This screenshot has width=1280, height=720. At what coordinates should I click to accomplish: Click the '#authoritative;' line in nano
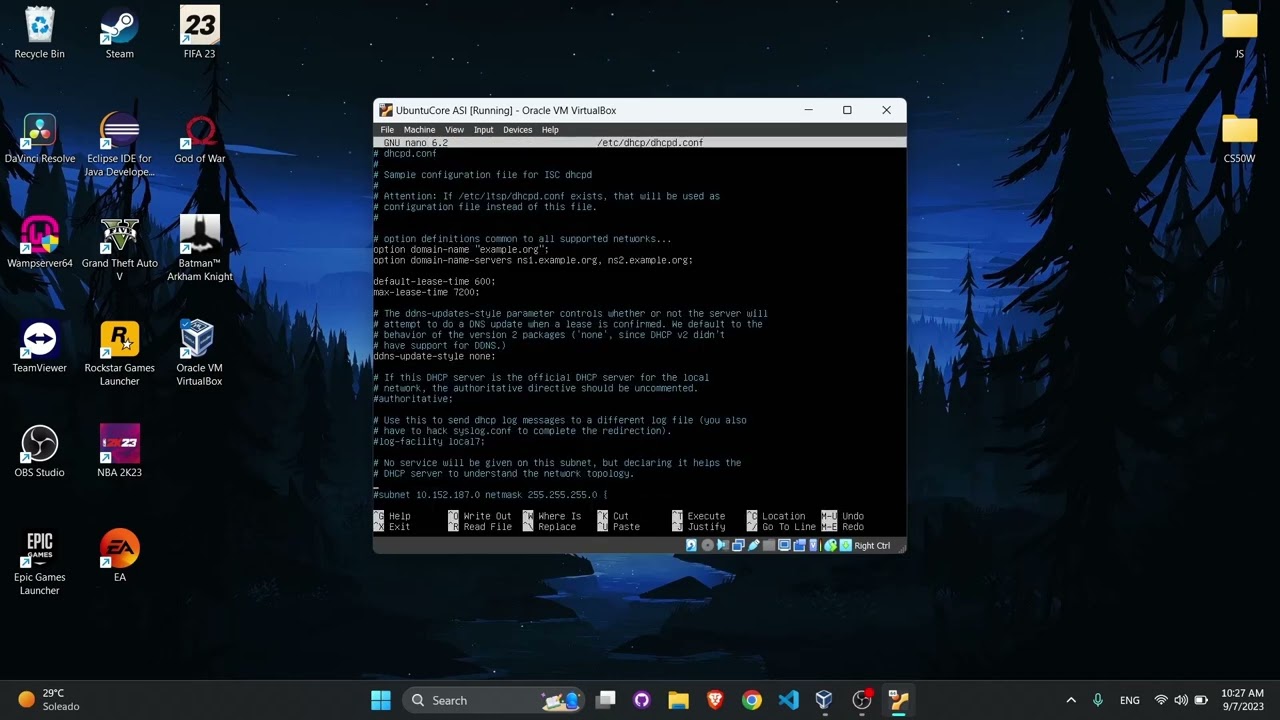coord(413,399)
